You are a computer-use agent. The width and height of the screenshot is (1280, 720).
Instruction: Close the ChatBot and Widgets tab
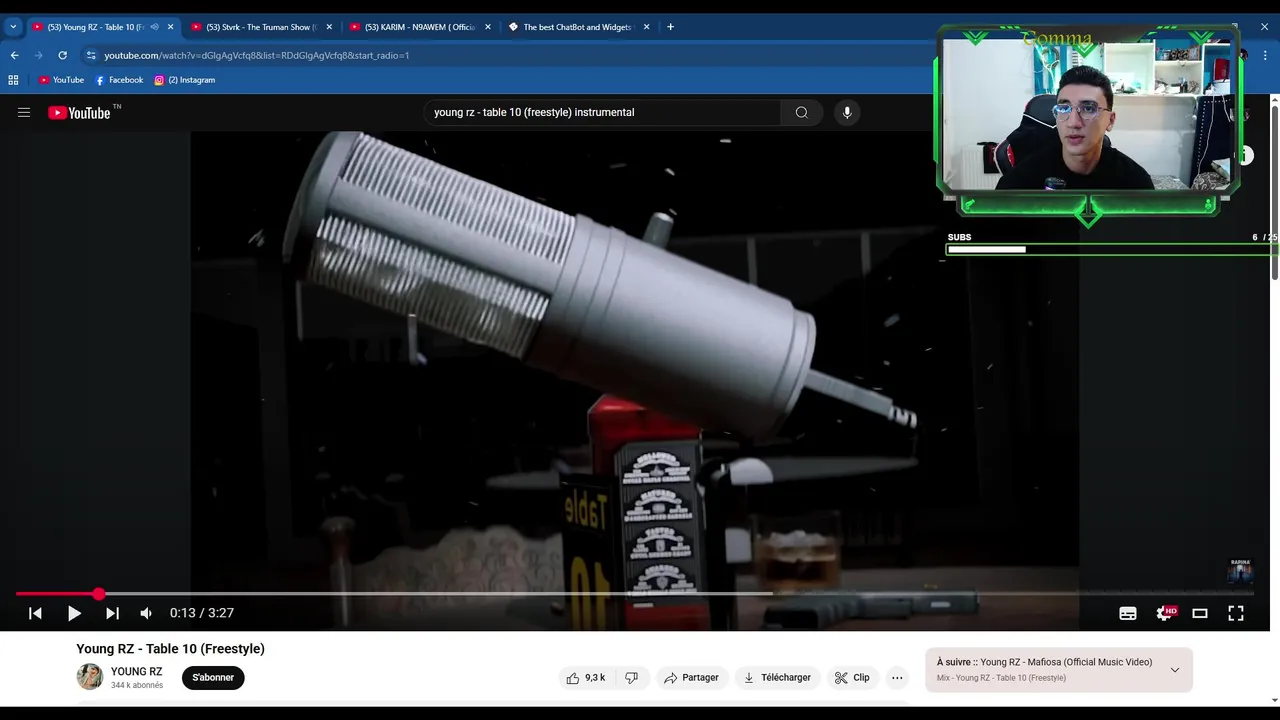[x=647, y=27]
